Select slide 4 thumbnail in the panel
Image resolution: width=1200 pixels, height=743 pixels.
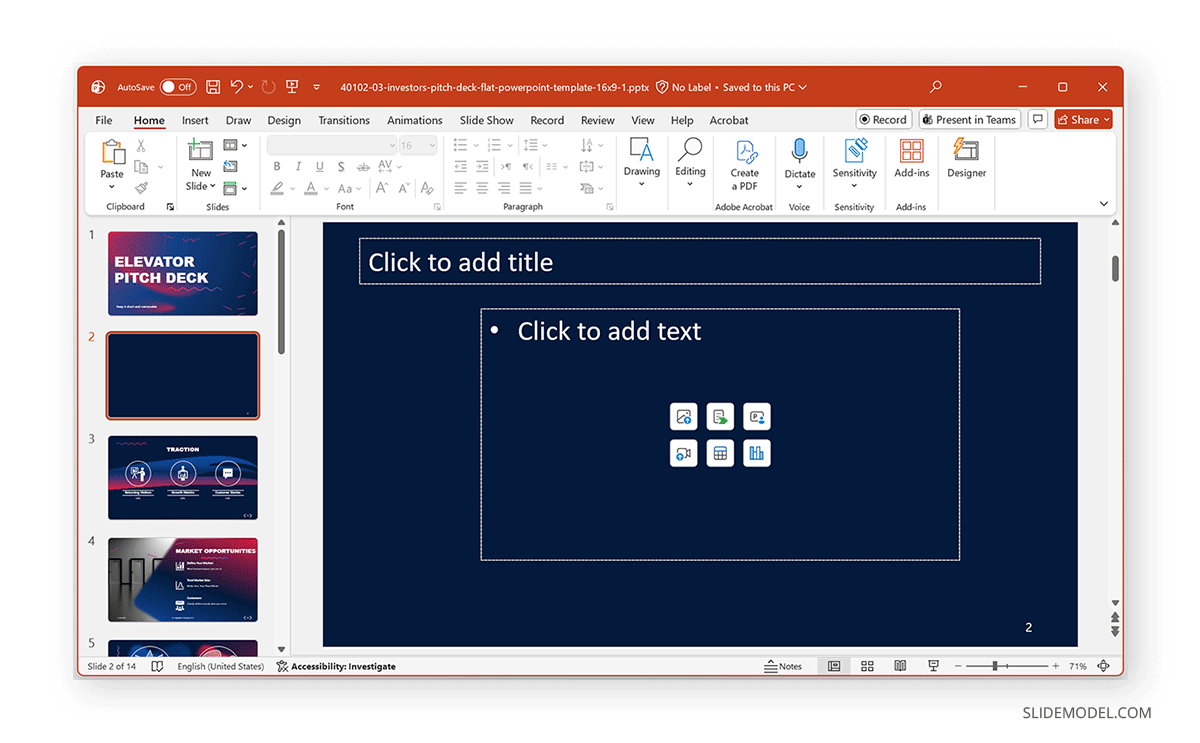(183, 579)
